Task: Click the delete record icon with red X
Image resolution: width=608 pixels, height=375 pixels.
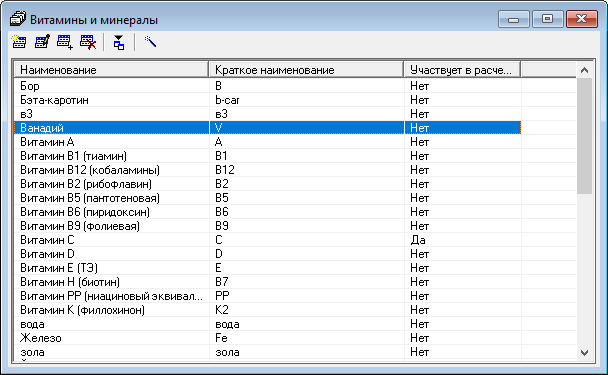Action: coord(88,41)
